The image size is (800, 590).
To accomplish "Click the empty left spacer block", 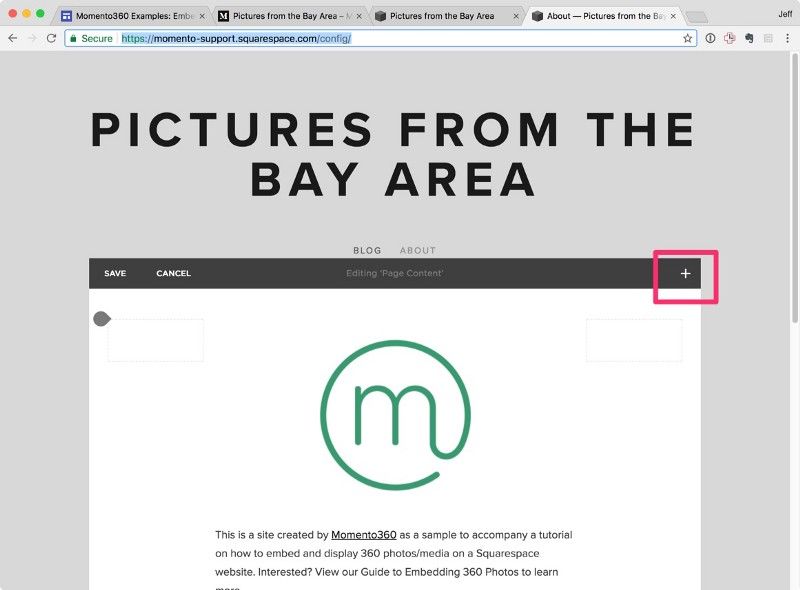I will click(x=156, y=340).
